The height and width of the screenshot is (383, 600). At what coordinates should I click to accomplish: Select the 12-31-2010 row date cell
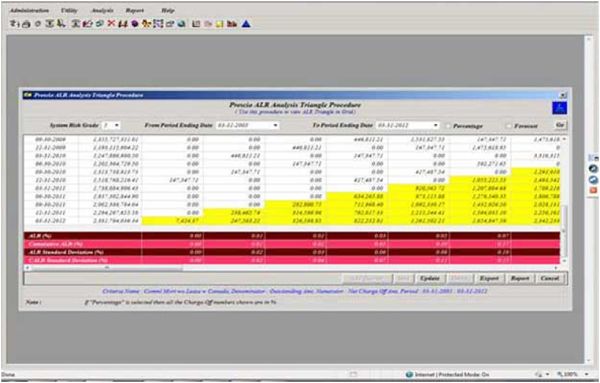51,180
